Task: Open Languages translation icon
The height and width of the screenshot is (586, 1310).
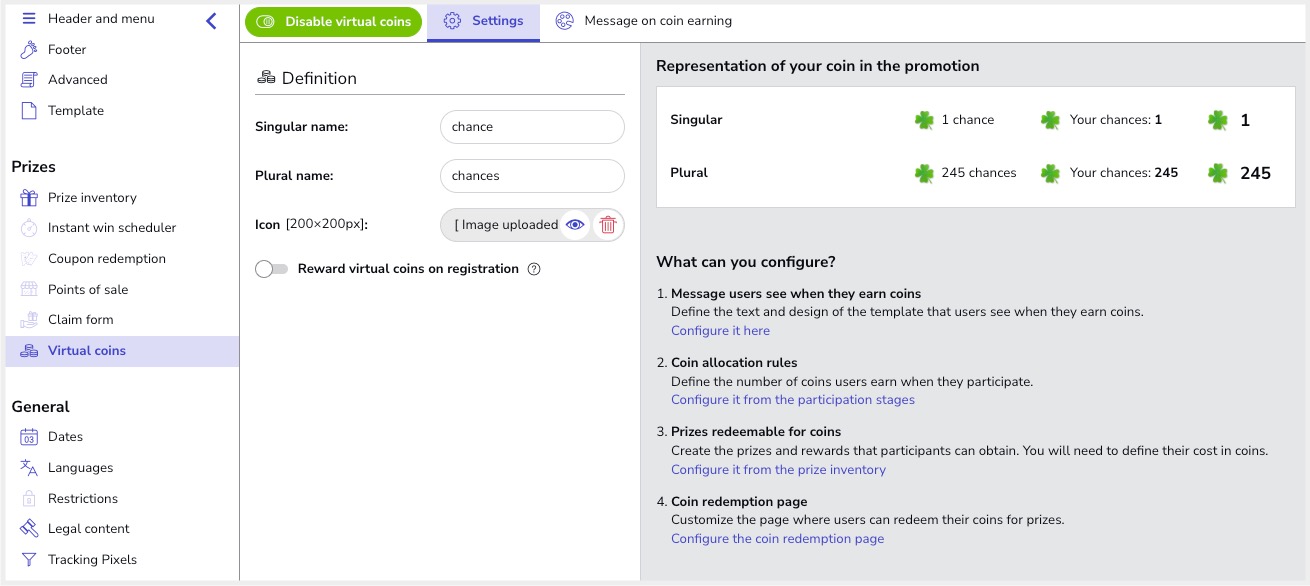Action: point(29,468)
